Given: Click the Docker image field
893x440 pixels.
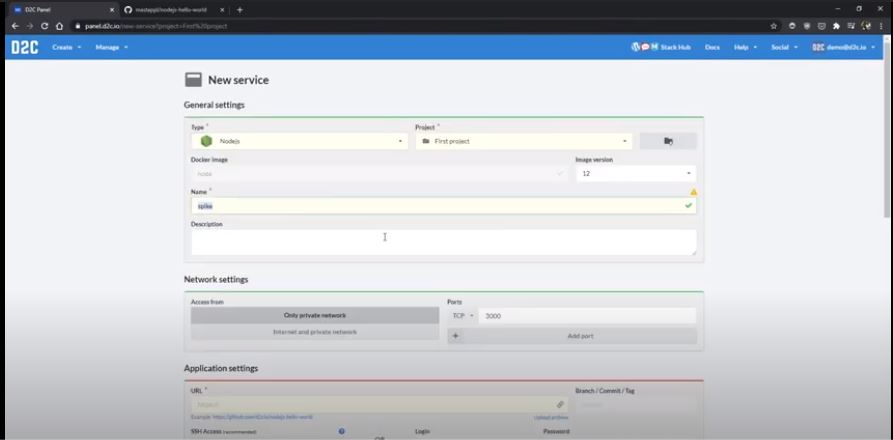Looking at the screenshot, I should pos(379,174).
